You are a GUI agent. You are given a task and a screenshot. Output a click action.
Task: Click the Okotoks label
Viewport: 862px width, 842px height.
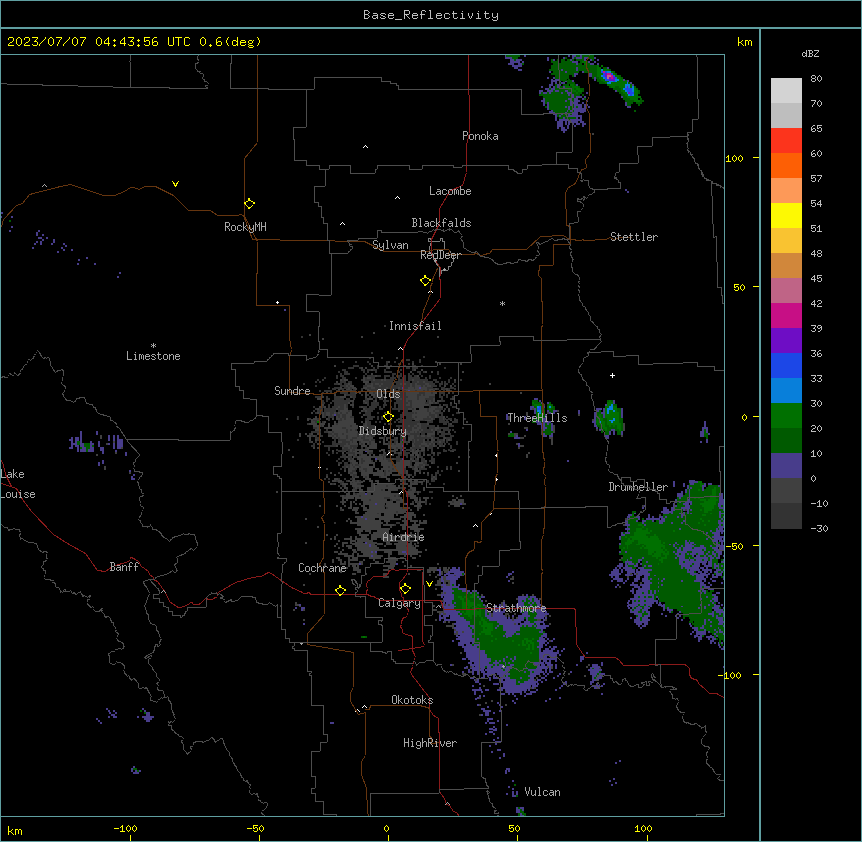pos(412,700)
